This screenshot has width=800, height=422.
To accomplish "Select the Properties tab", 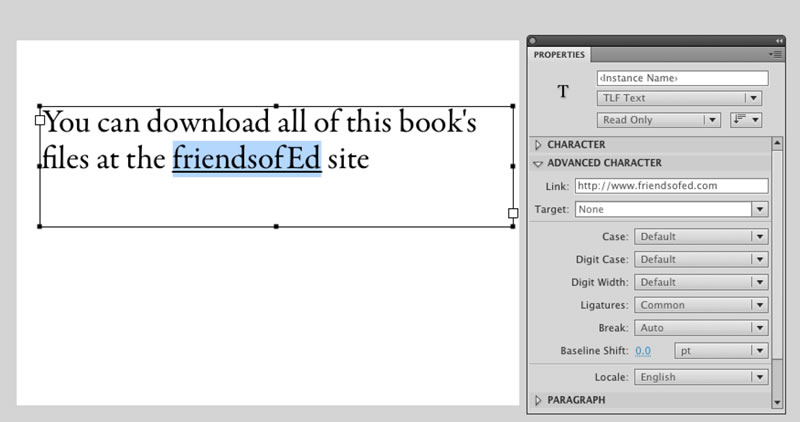I will [x=559, y=55].
